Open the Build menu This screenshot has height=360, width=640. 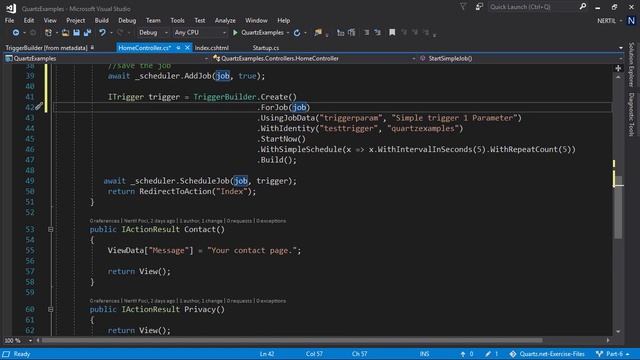[x=102, y=20]
